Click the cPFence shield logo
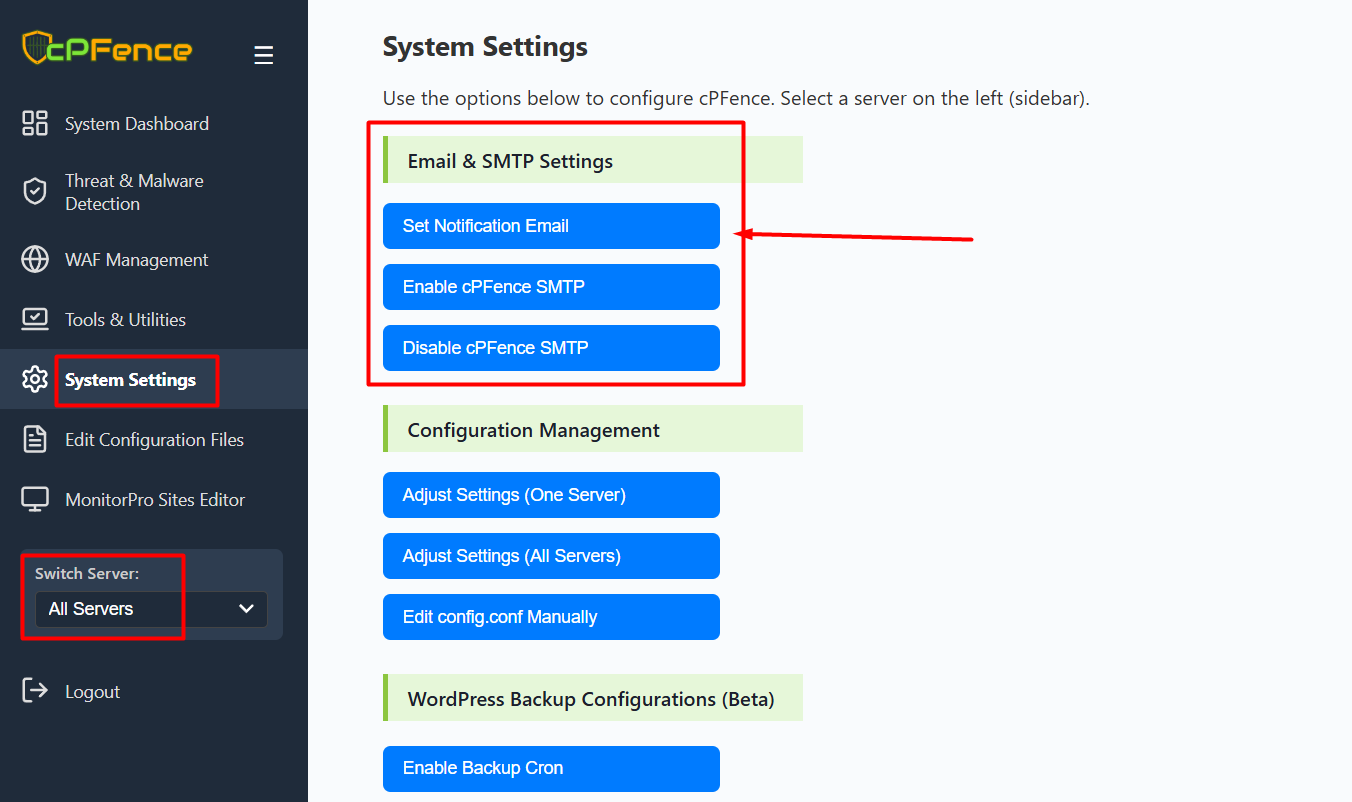This screenshot has height=802, width=1352. pos(37,48)
